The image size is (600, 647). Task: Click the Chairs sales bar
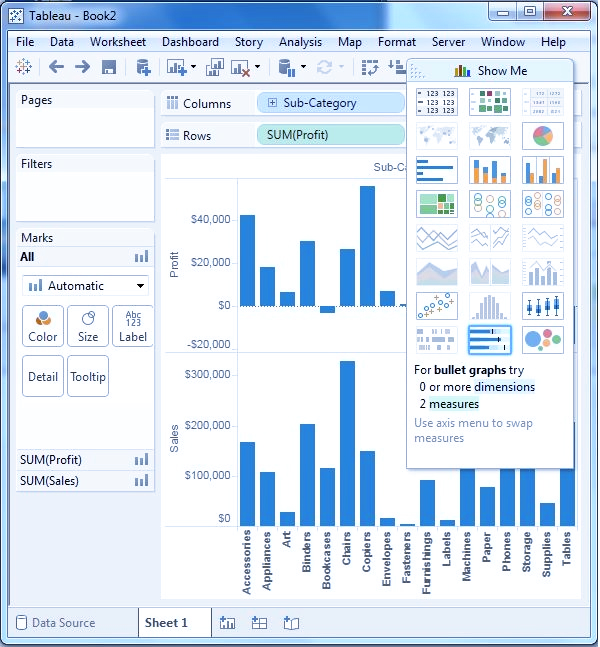(347, 444)
